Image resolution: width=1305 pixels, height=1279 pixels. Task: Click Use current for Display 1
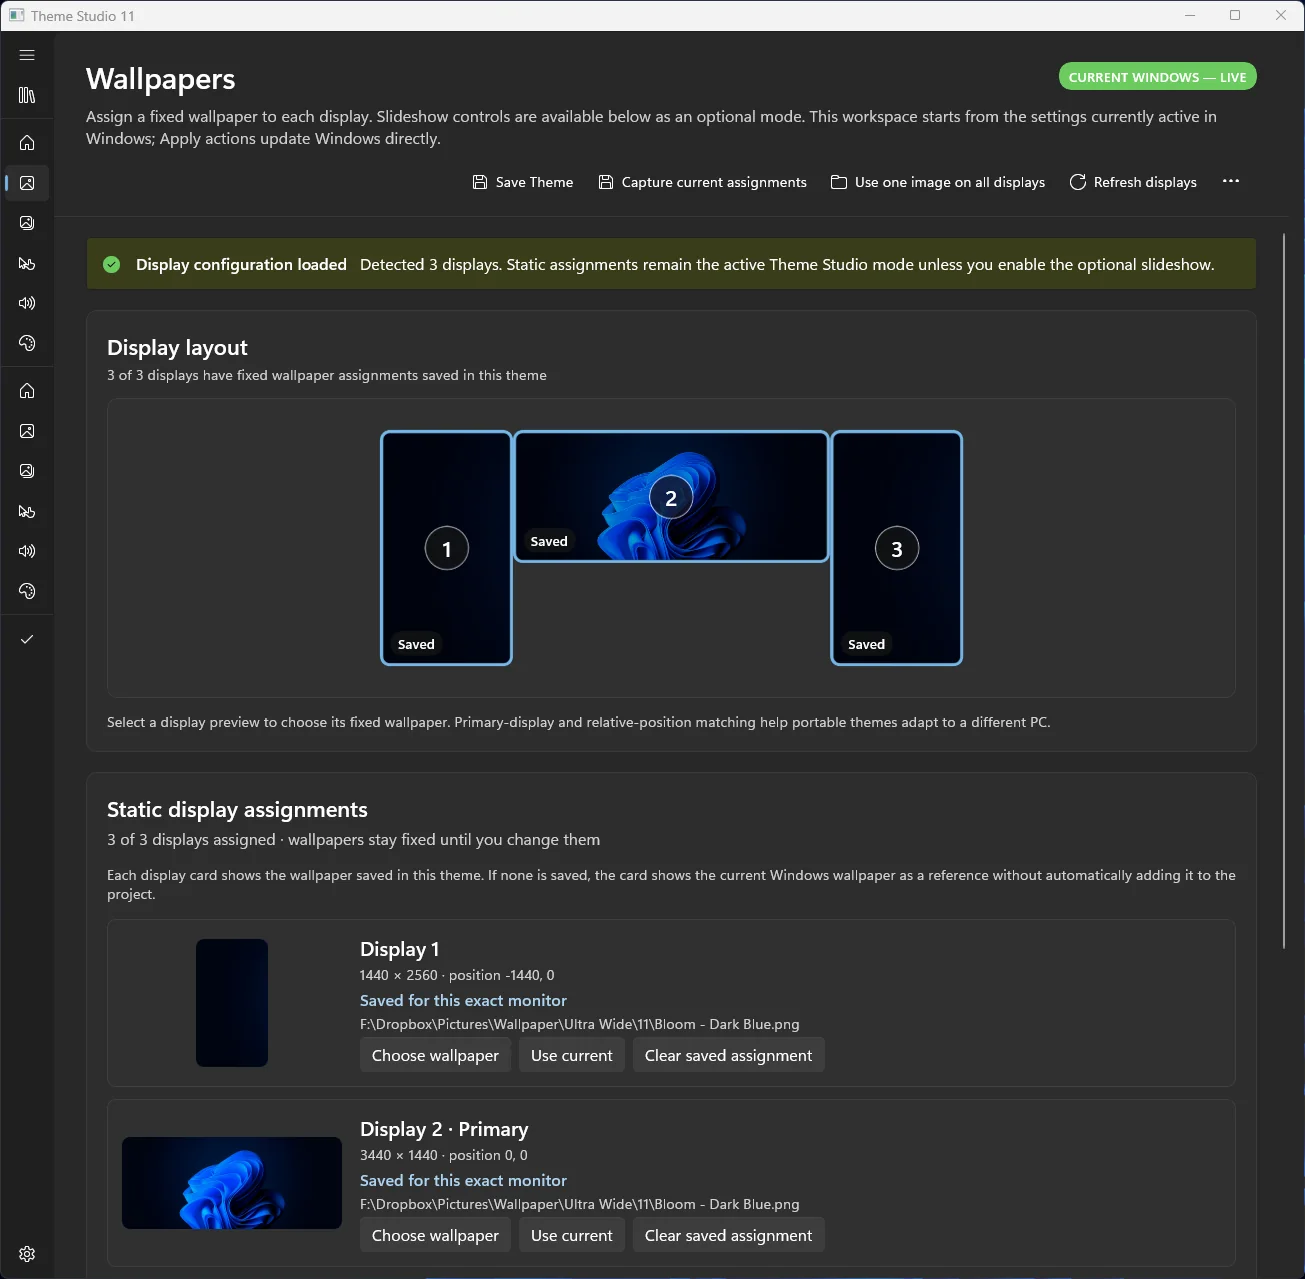[x=572, y=1055]
